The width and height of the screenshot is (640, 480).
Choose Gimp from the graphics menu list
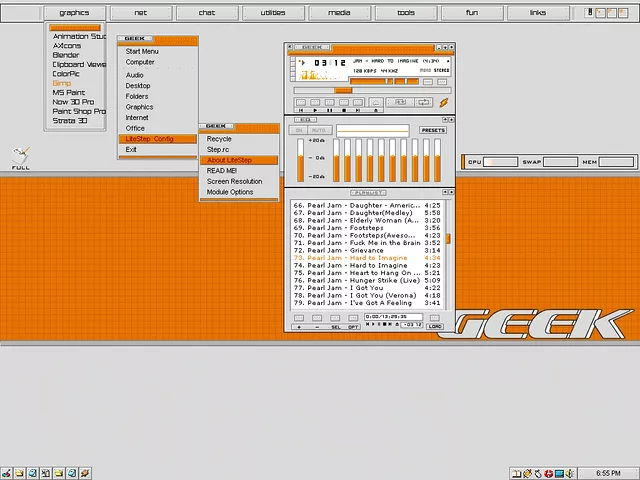62,83
